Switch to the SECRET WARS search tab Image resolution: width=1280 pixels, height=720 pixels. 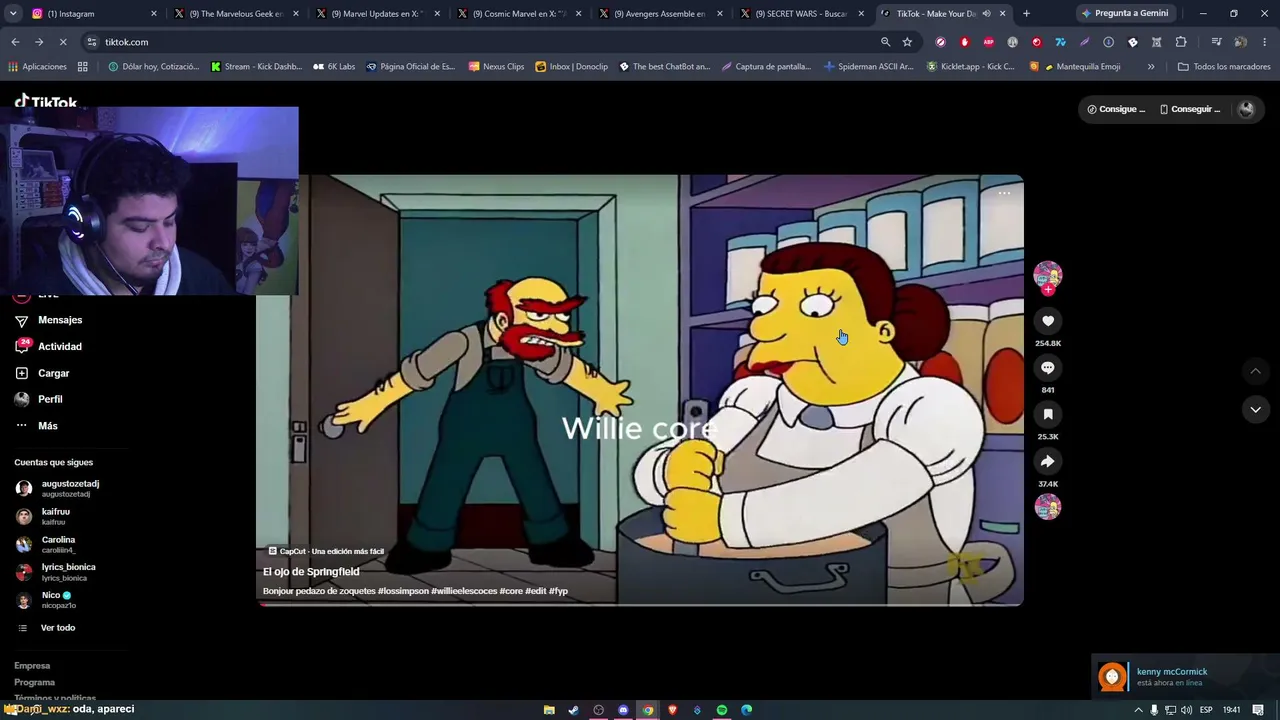coord(803,14)
